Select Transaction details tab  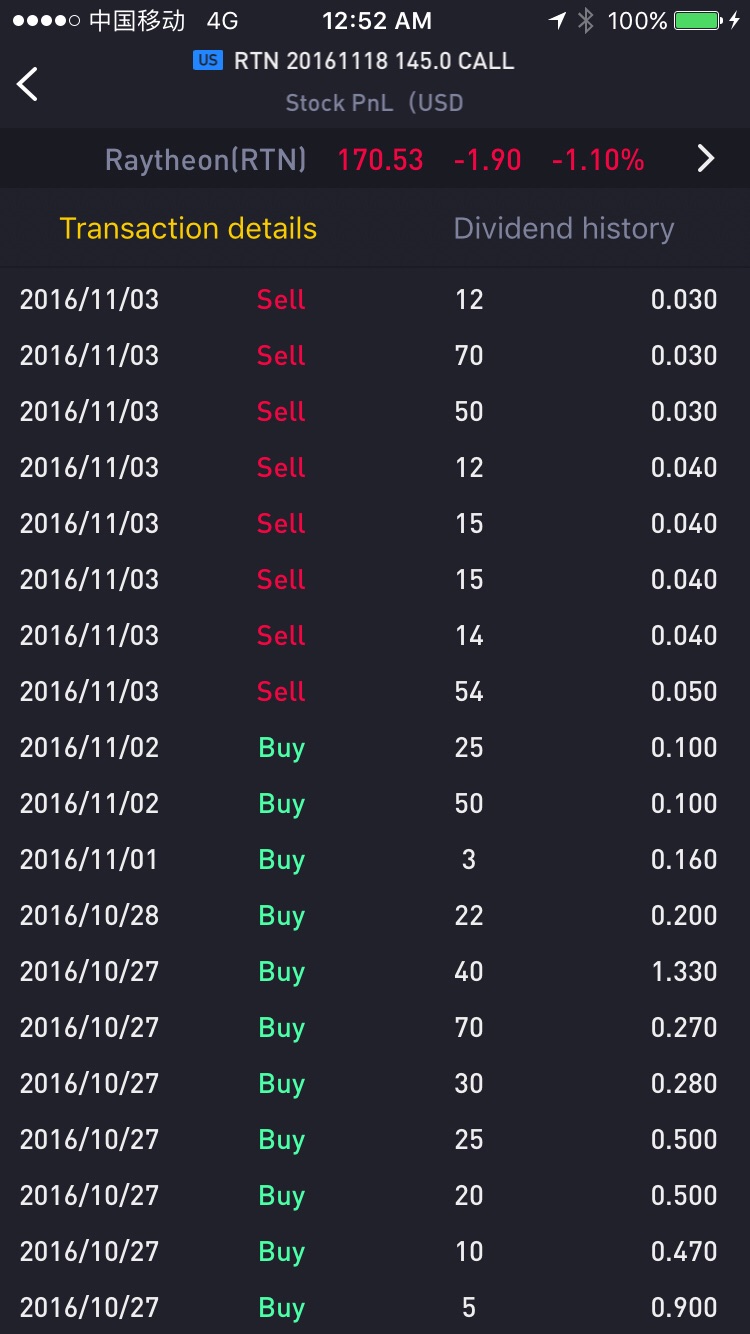pyautogui.click(x=188, y=228)
